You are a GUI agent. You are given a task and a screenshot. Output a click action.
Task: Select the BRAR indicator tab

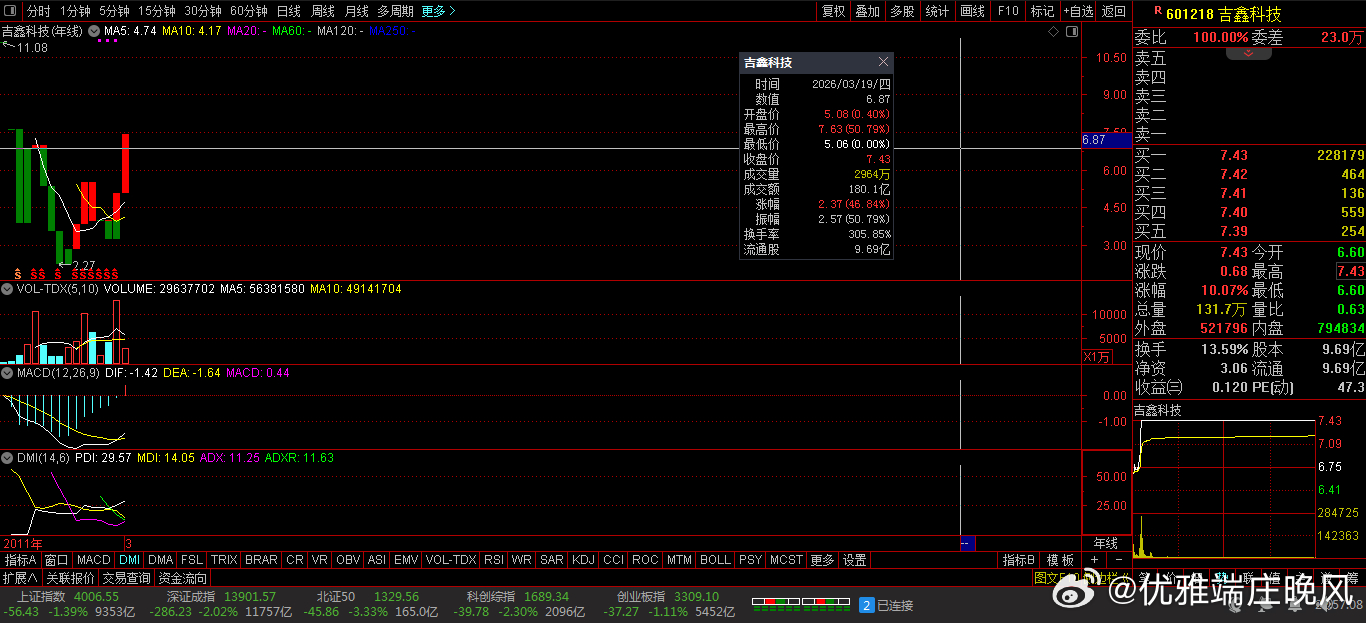pos(262,560)
